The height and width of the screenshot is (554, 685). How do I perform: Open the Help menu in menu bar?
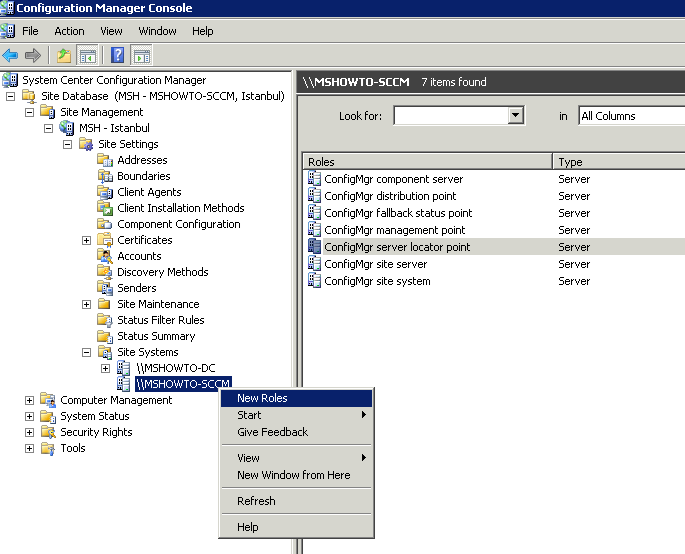click(203, 31)
